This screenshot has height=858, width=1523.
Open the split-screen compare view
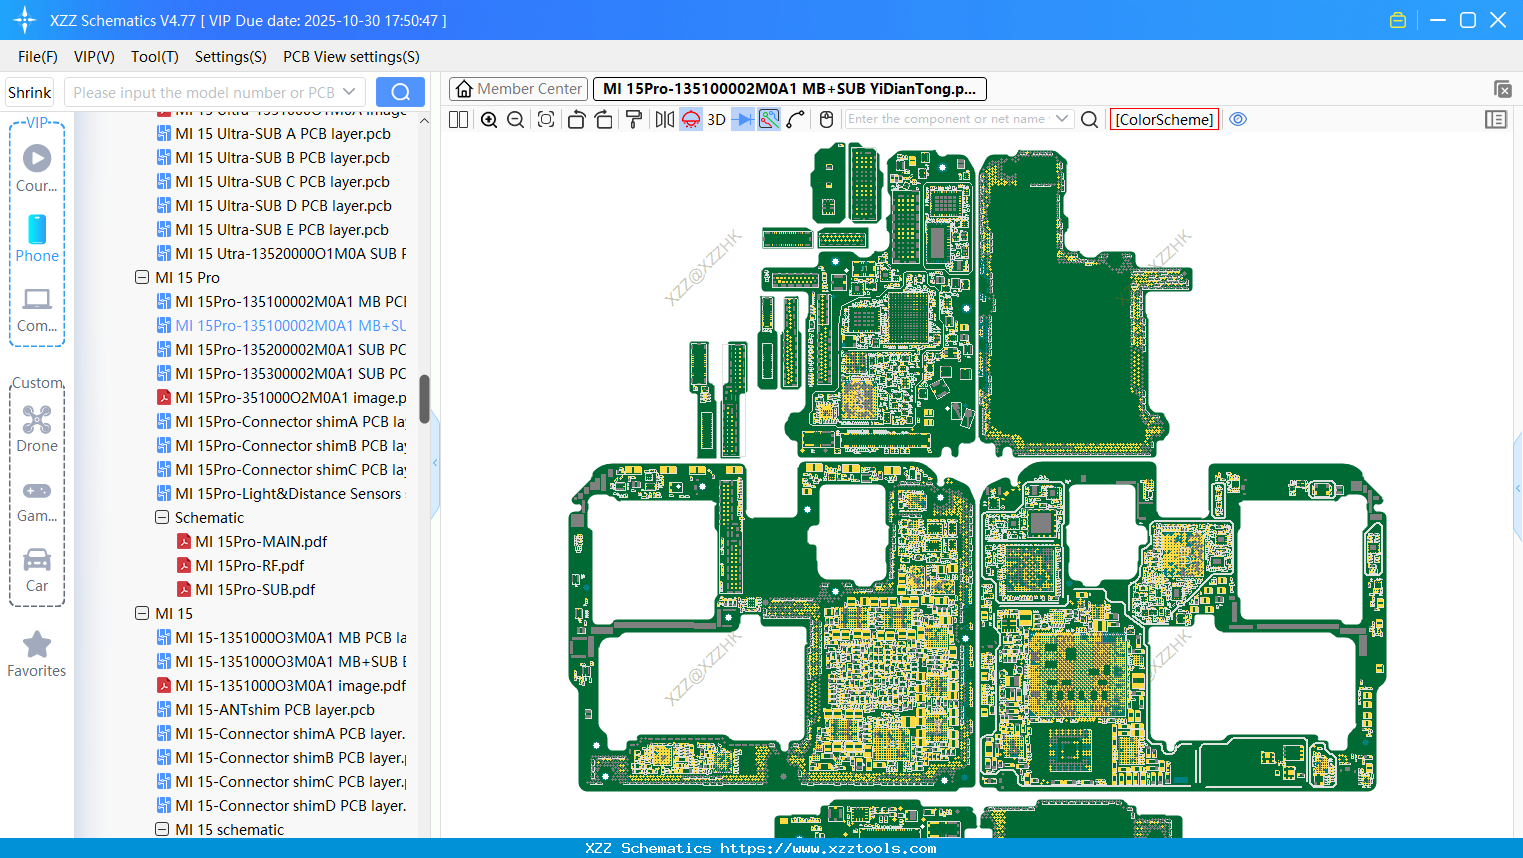click(458, 119)
